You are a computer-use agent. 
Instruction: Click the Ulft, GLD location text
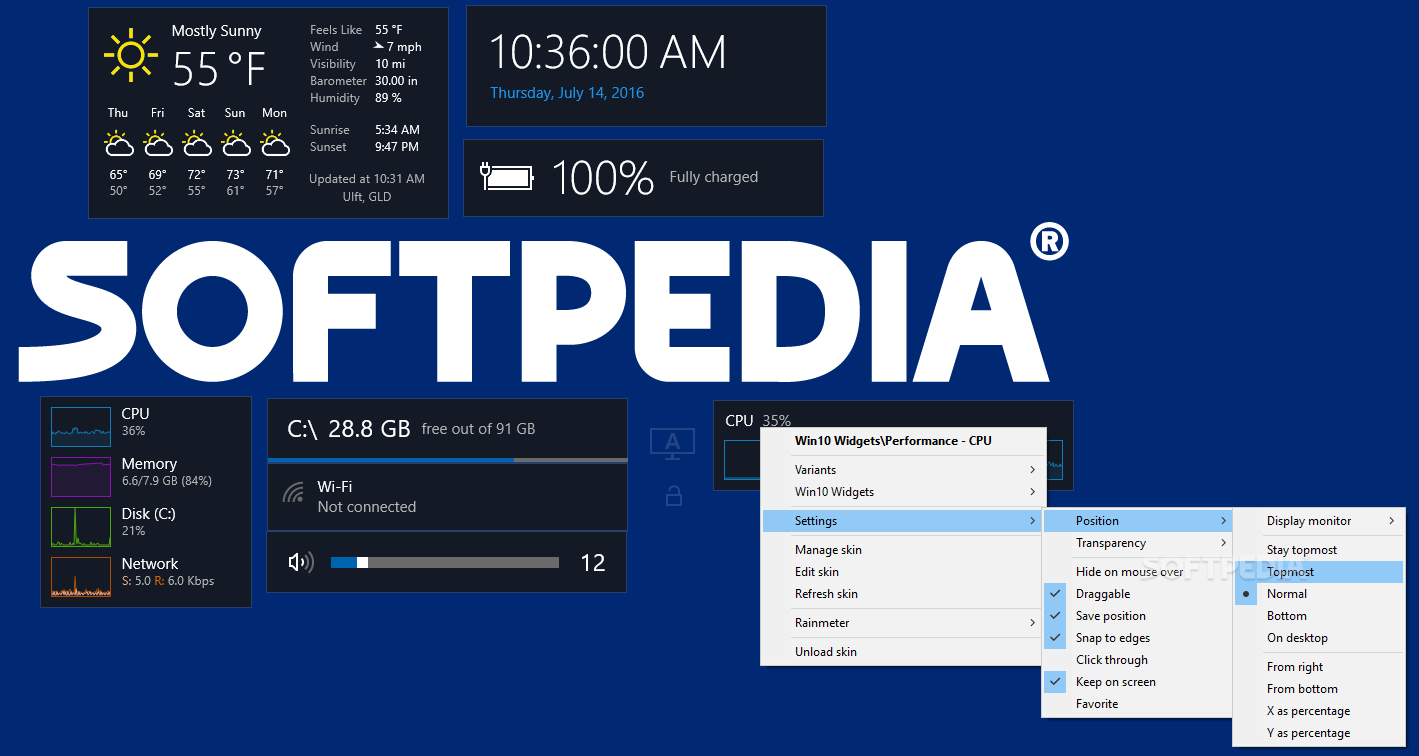click(367, 197)
